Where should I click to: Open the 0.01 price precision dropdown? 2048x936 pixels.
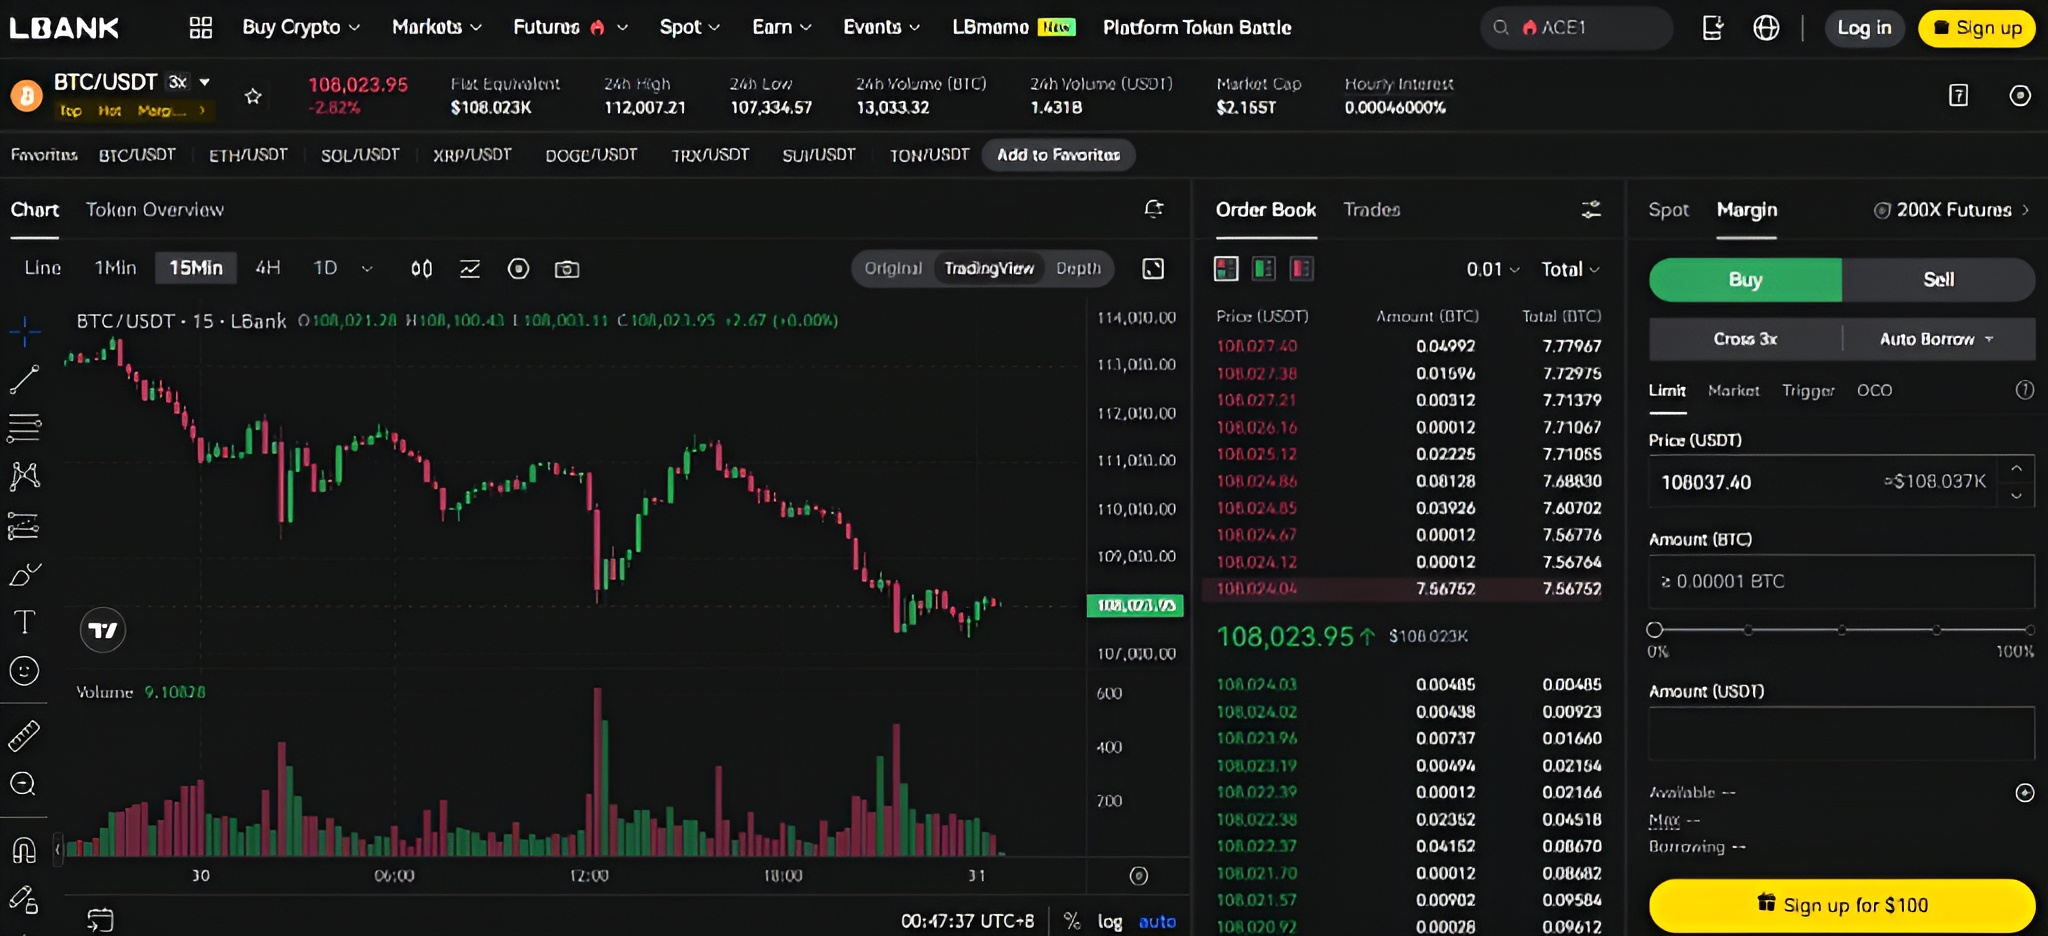1492,269
